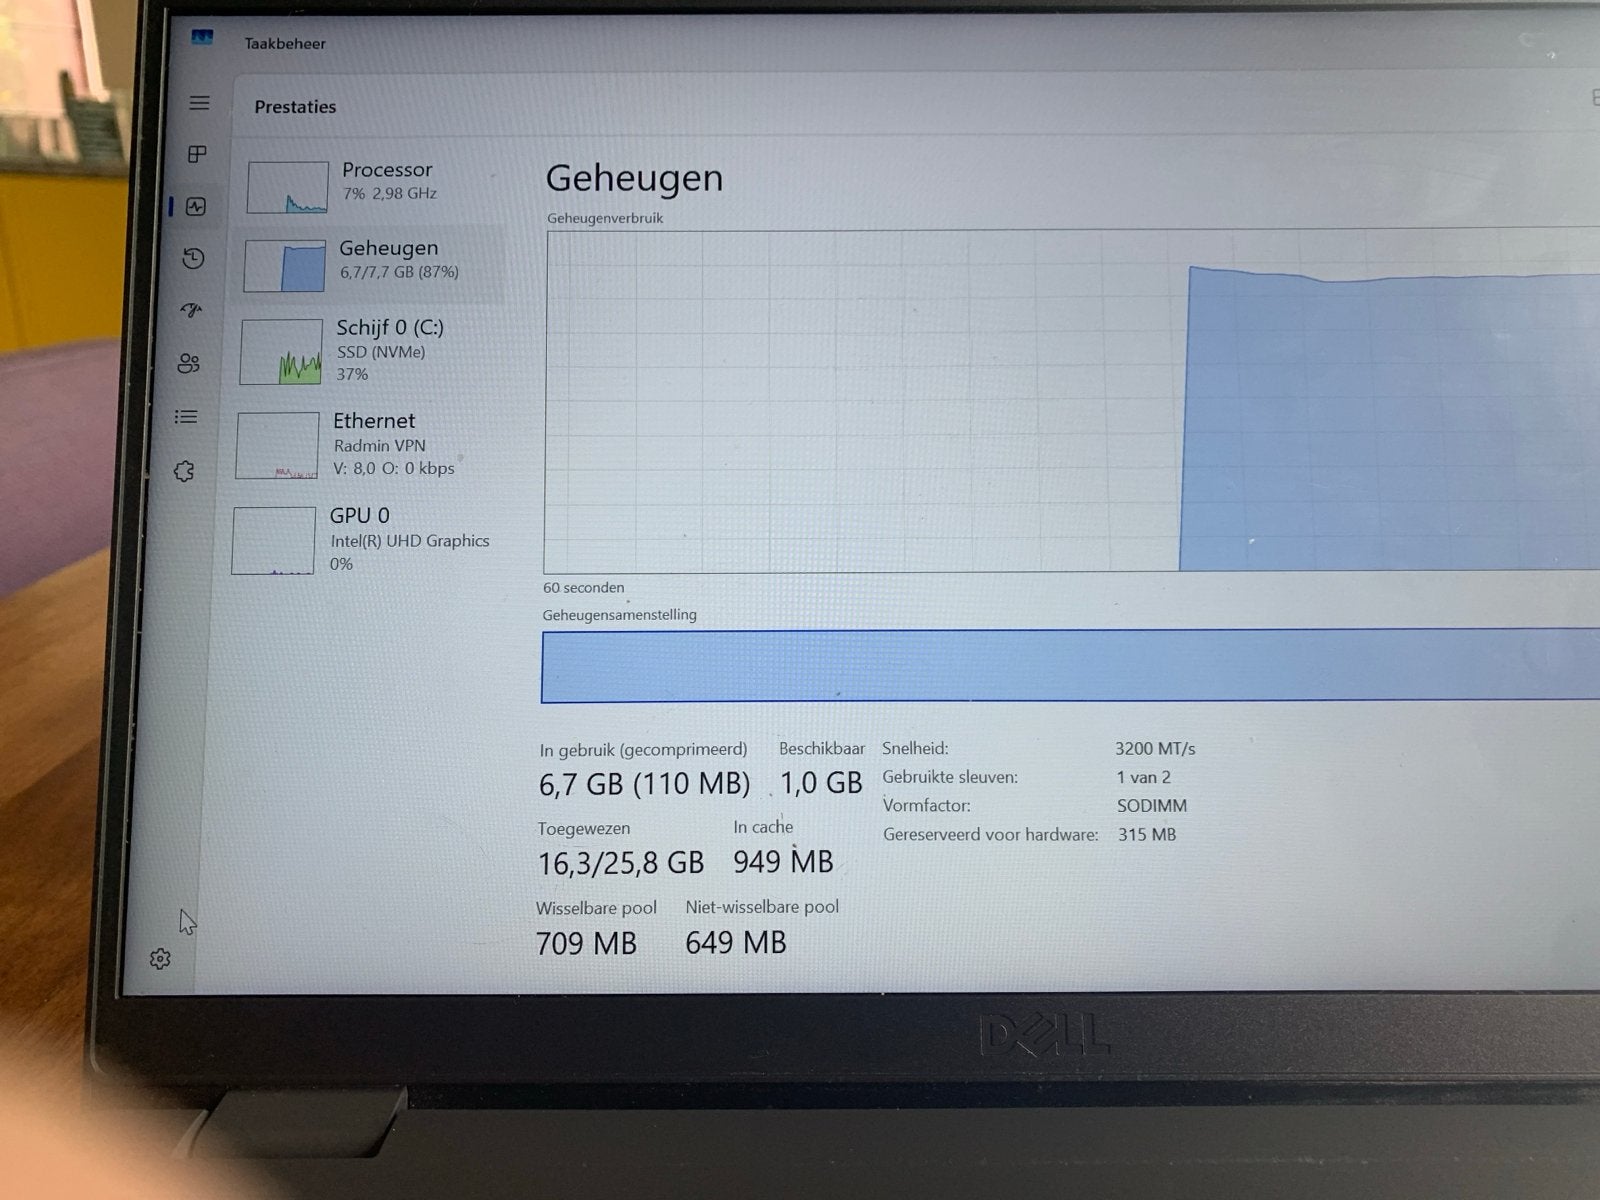Click the Taakbeheer app icon
The image size is (1600, 1200).
(203, 38)
